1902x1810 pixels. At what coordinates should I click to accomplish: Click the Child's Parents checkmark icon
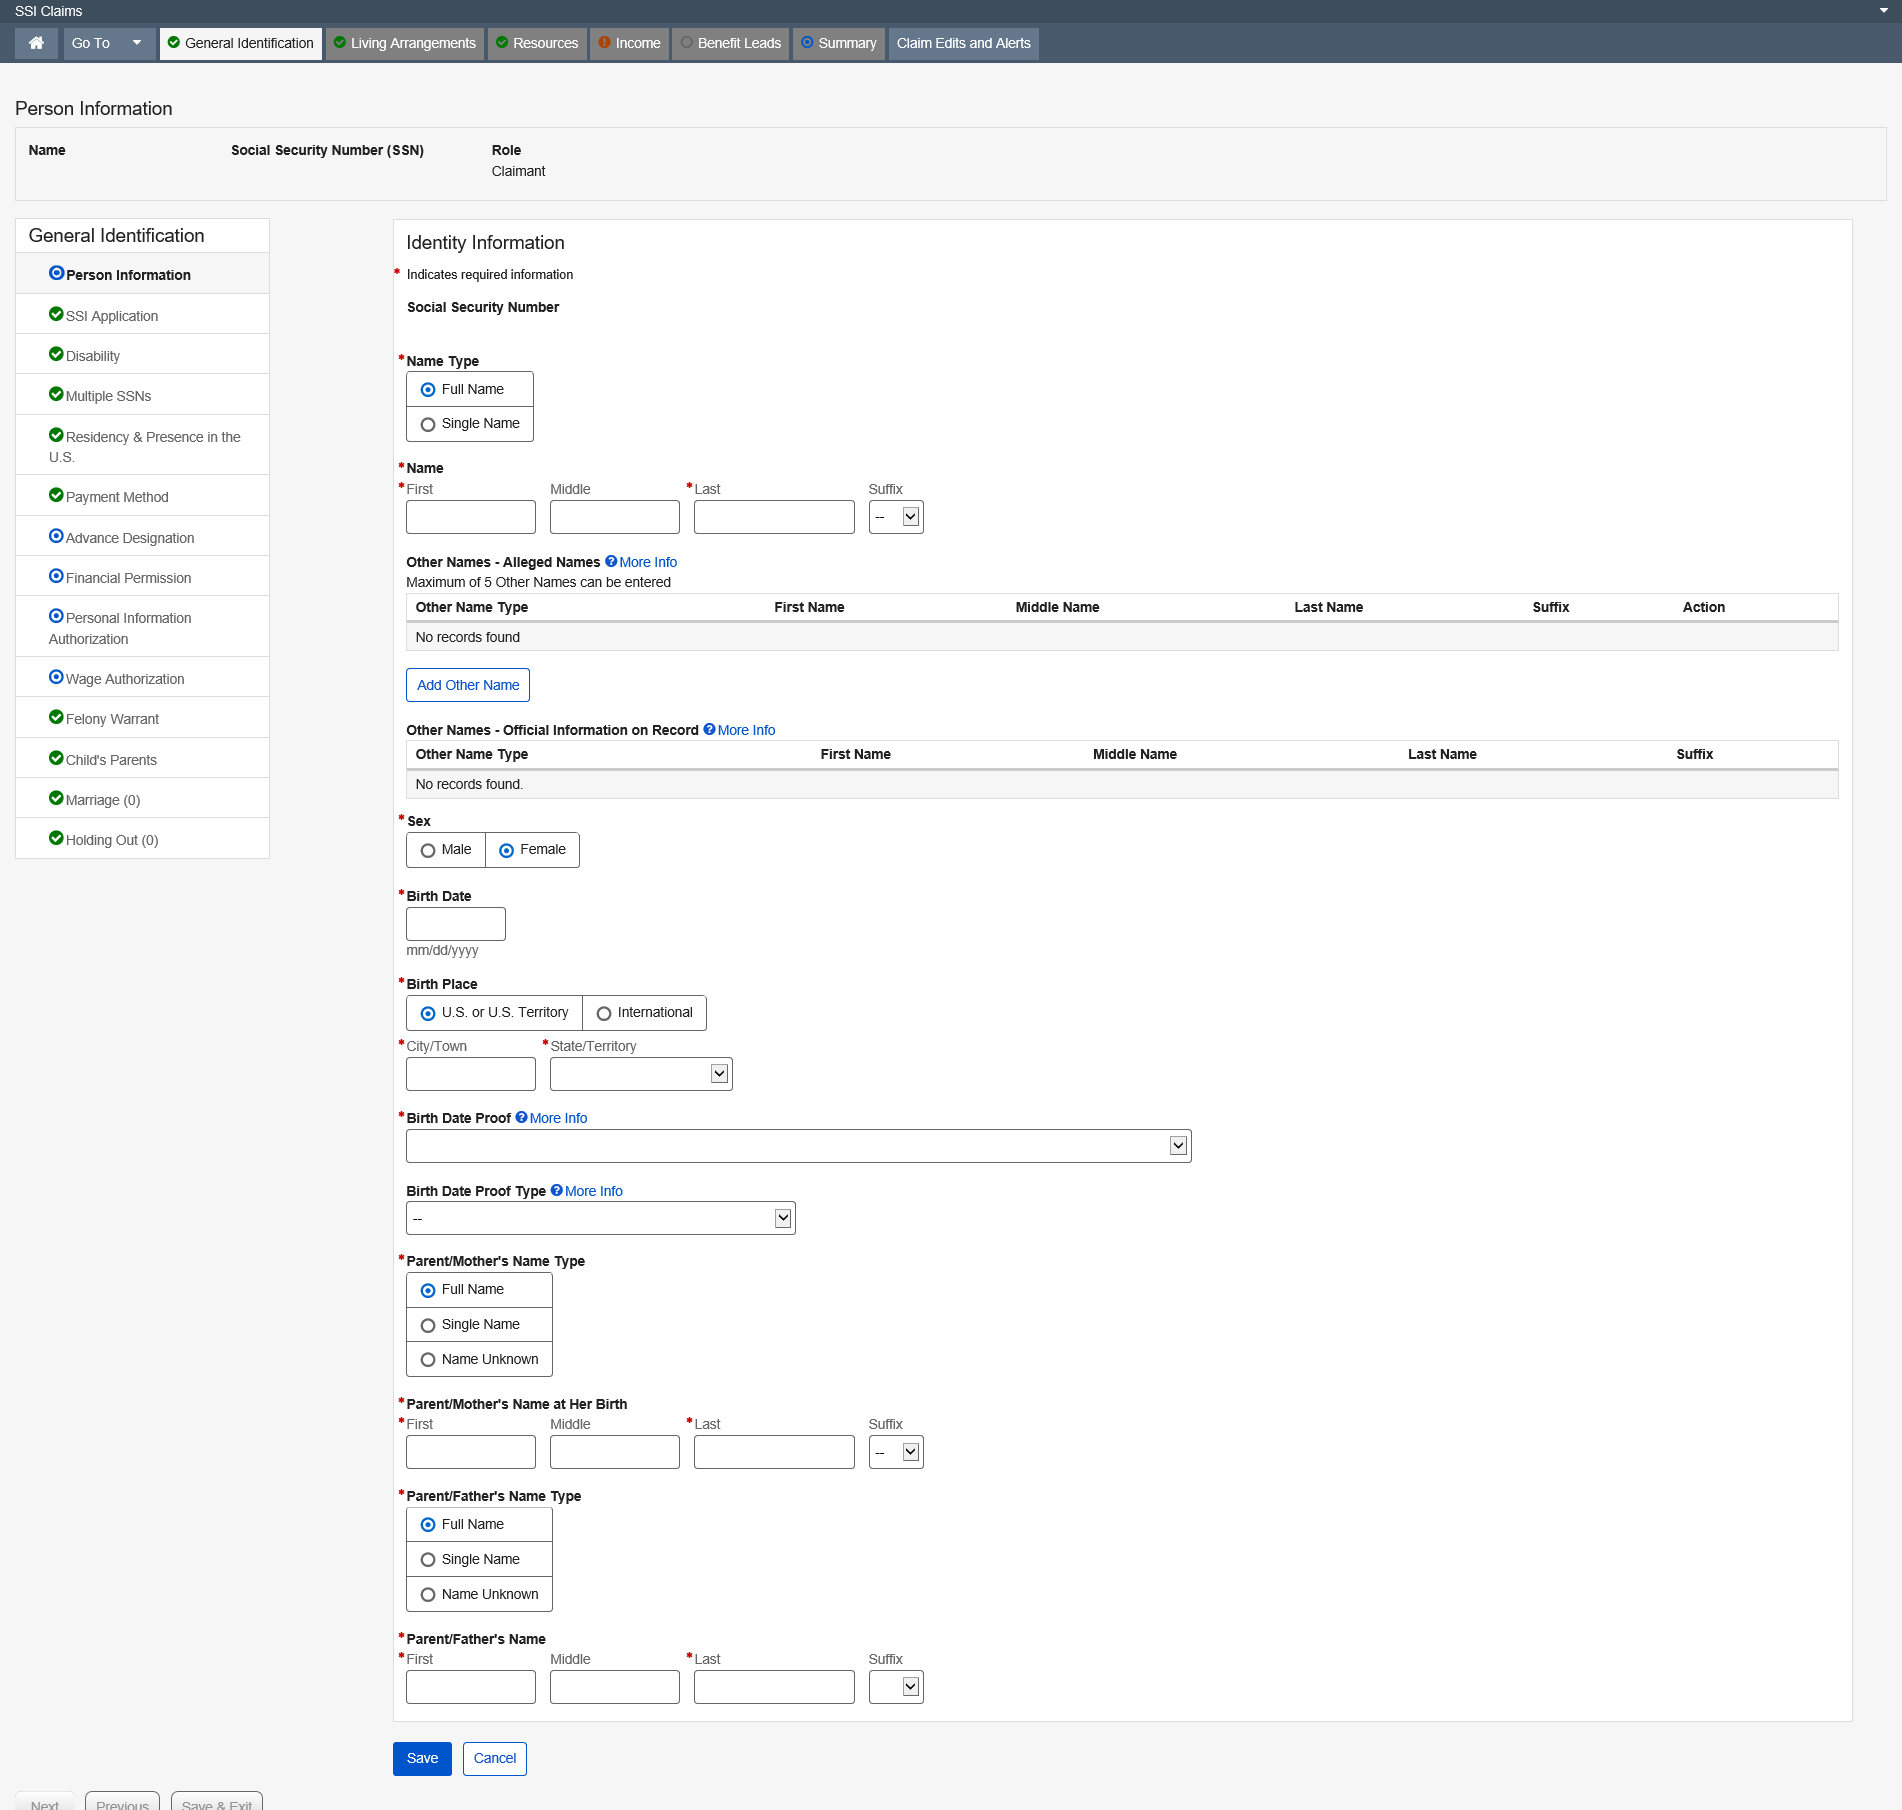coord(56,758)
